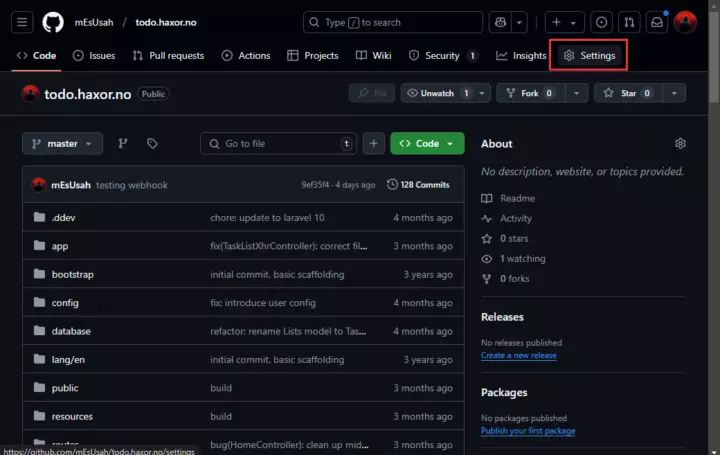Open the Activity link in About

(506, 219)
